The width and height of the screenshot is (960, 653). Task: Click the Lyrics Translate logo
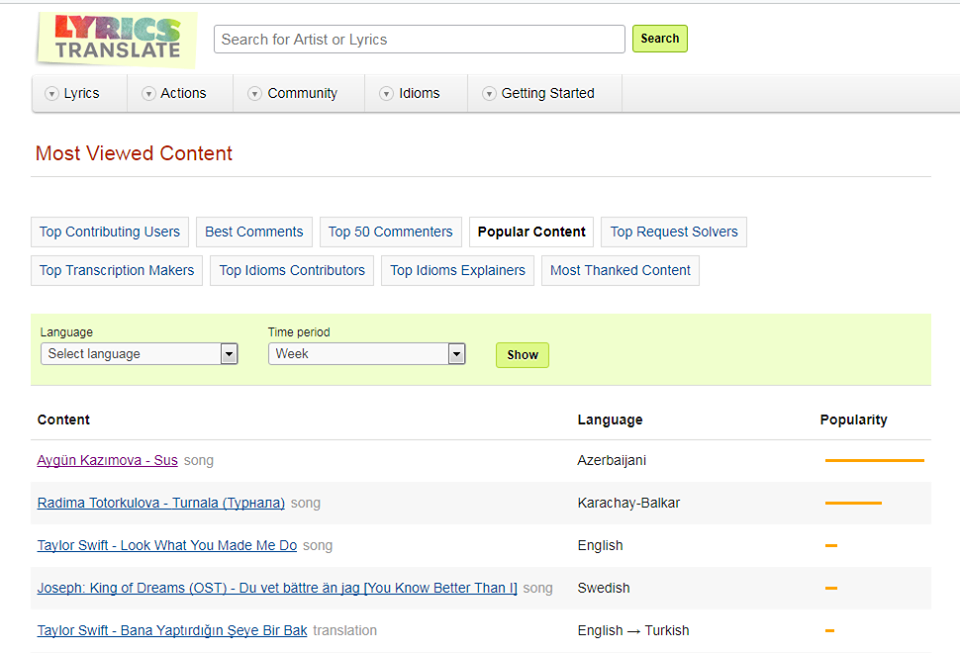coord(116,40)
